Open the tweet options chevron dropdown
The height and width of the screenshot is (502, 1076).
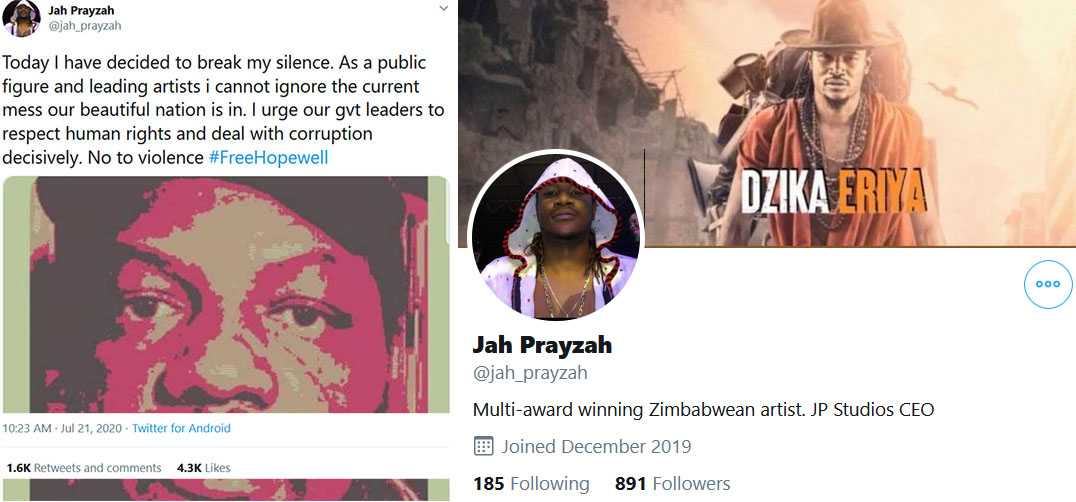tap(443, 8)
